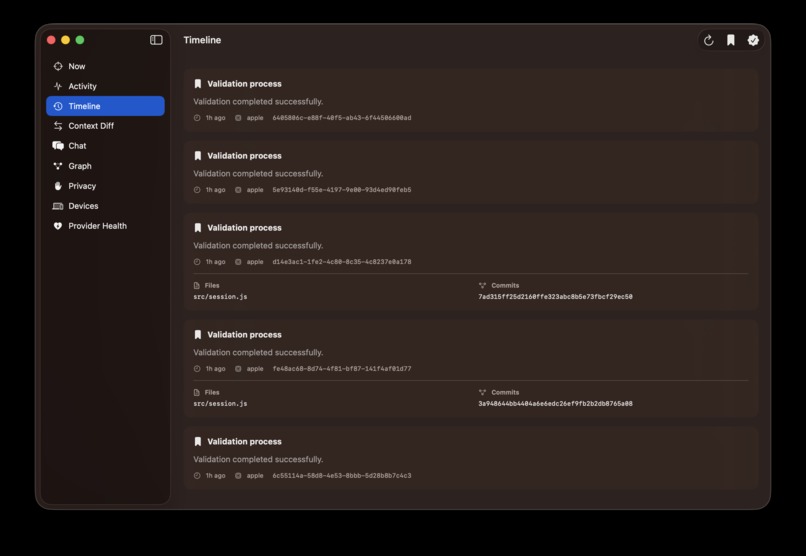Click the Files document icon in entry d14e3ac1
The height and width of the screenshot is (556, 806).
[x=196, y=285]
